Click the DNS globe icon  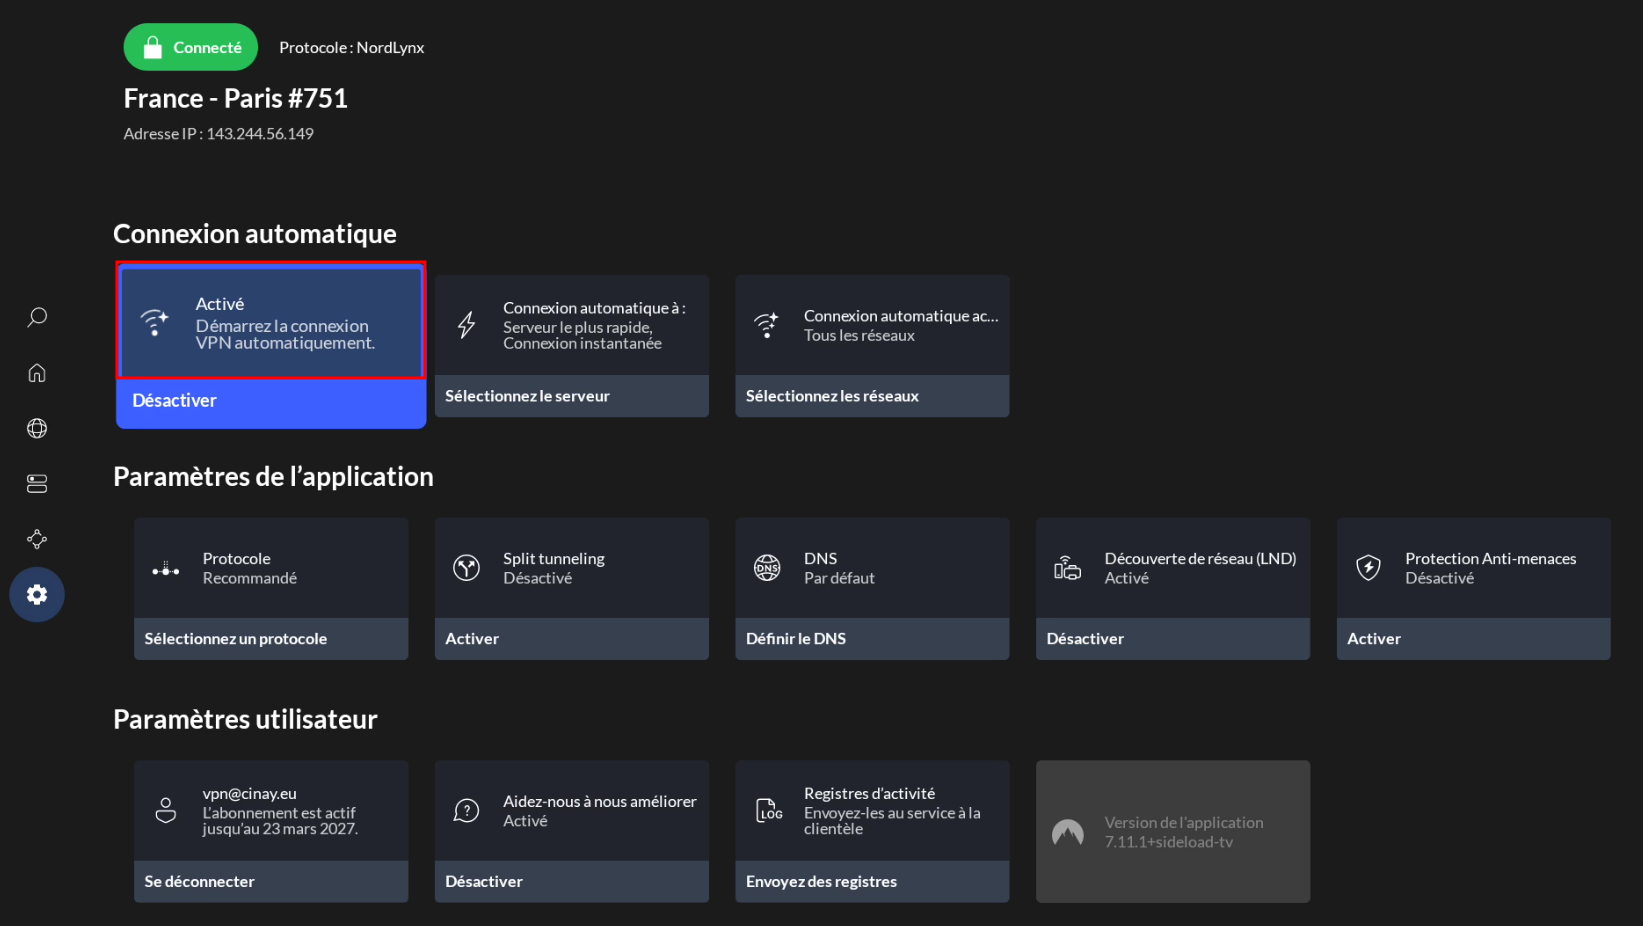(x=767, y=568)
